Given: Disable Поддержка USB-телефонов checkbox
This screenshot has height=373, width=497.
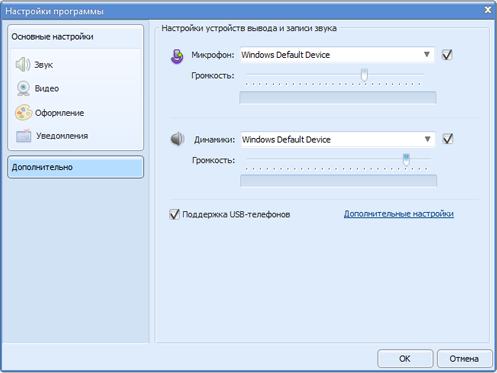Looking at the screenshot, I should 174,214.
